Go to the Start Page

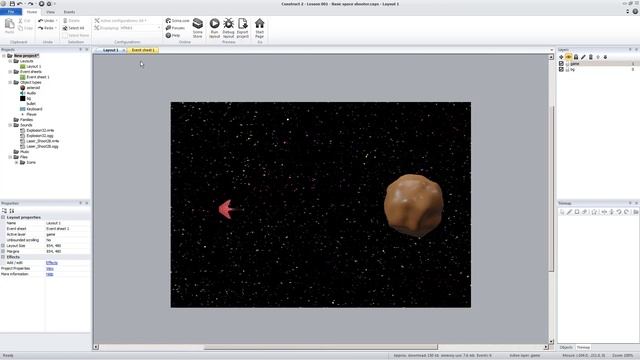point(259,28)
